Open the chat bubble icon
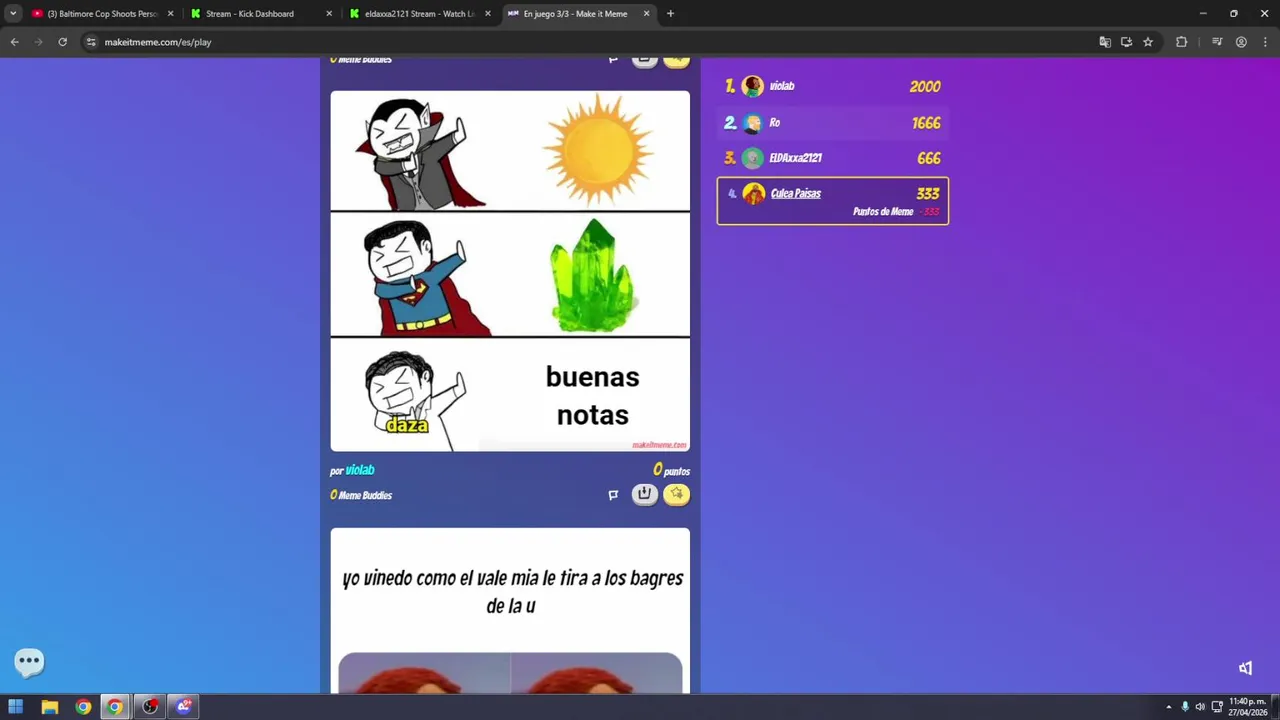The image size is (1280, 720). 29,661
